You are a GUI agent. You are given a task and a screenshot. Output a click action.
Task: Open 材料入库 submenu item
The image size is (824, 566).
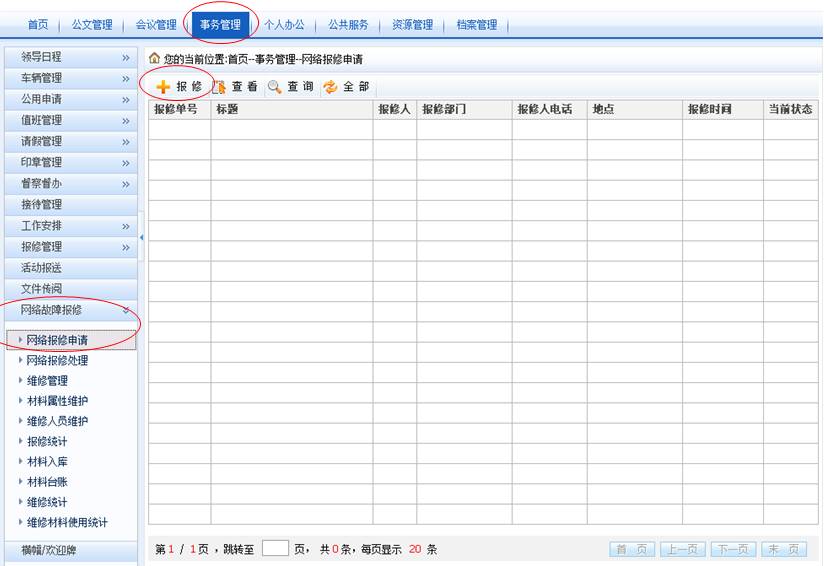pyautogui.click(x=47, y=462)
